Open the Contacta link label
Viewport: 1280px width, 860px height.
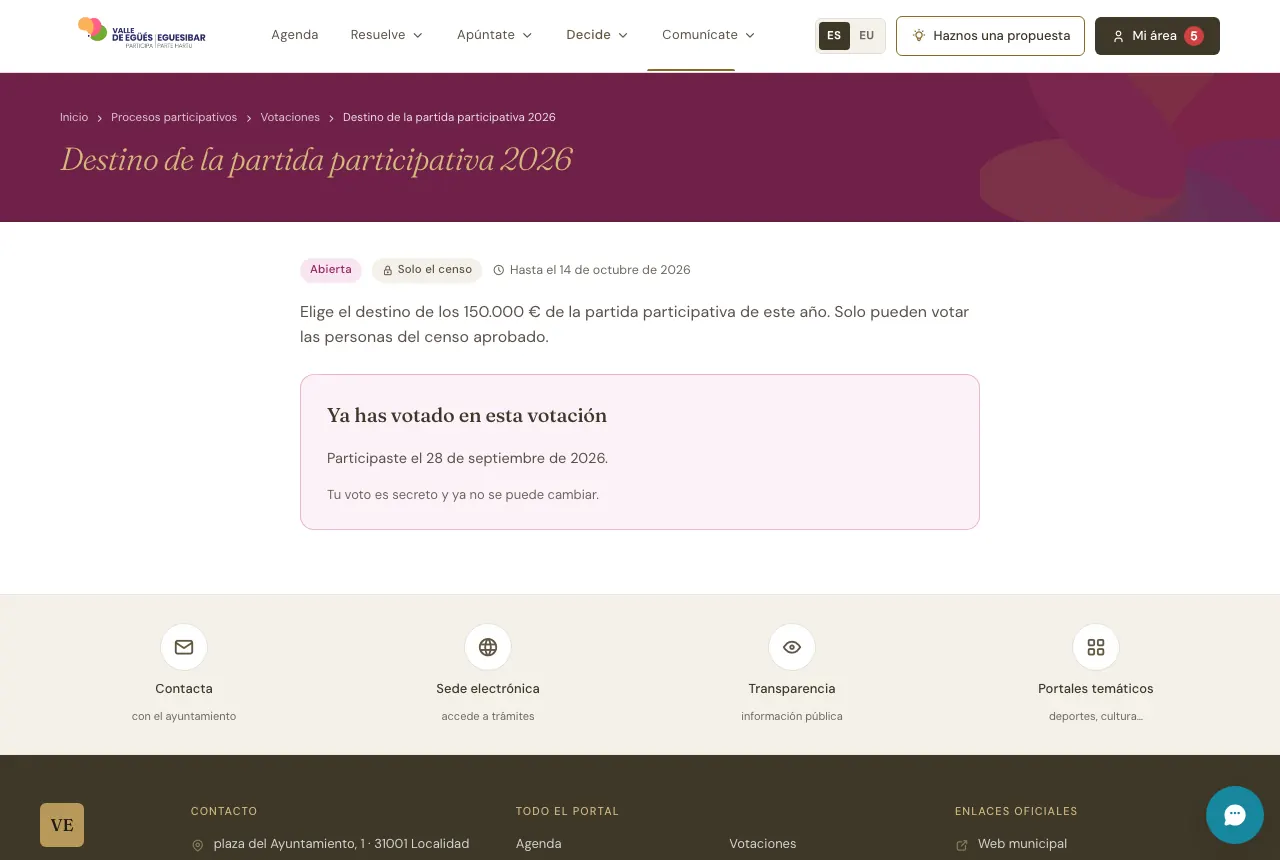click(184, 689)
